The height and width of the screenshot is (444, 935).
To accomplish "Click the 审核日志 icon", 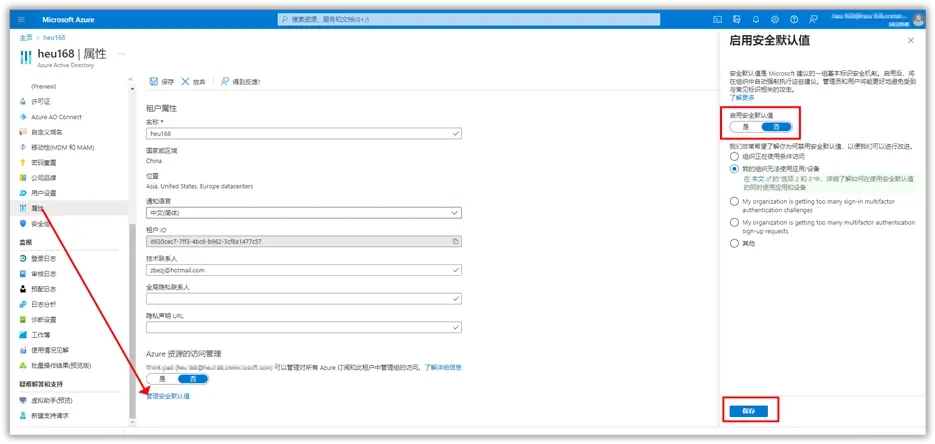I will 23,274.
